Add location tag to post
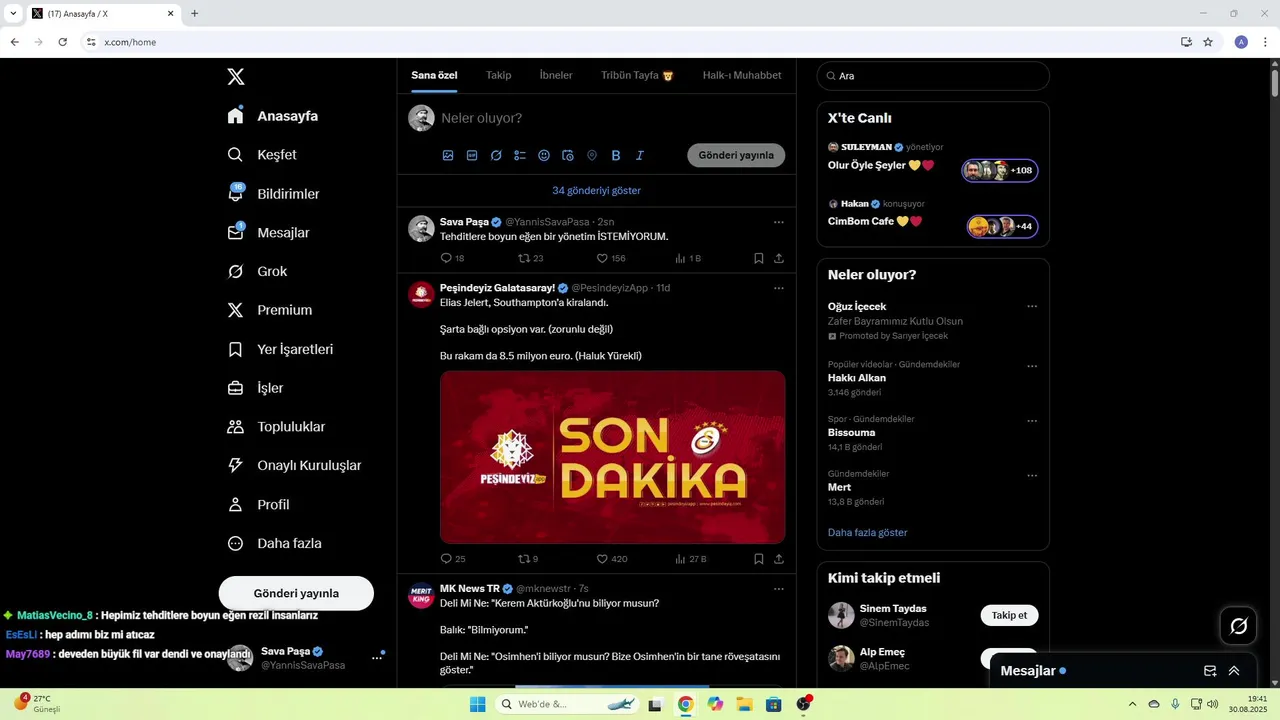Viewport: 1280px width, 720px height. coord(592,156)
